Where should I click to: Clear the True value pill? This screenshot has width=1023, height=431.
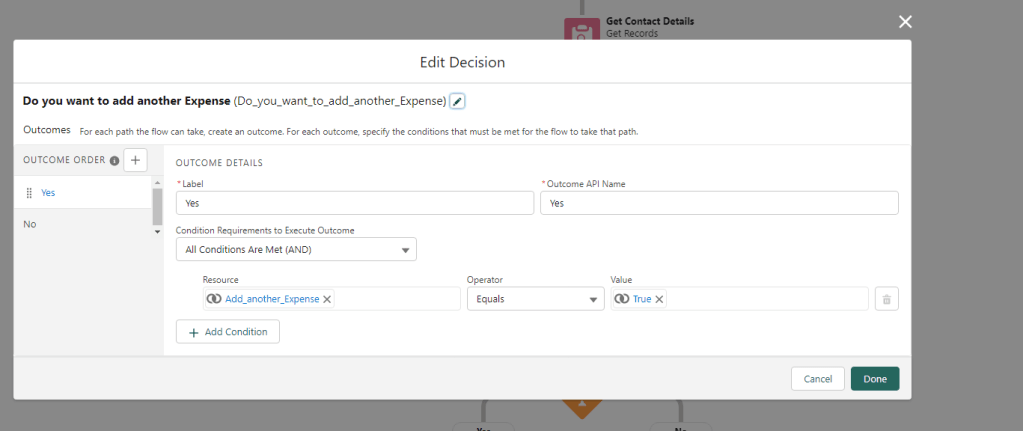(x=659, y=299)
